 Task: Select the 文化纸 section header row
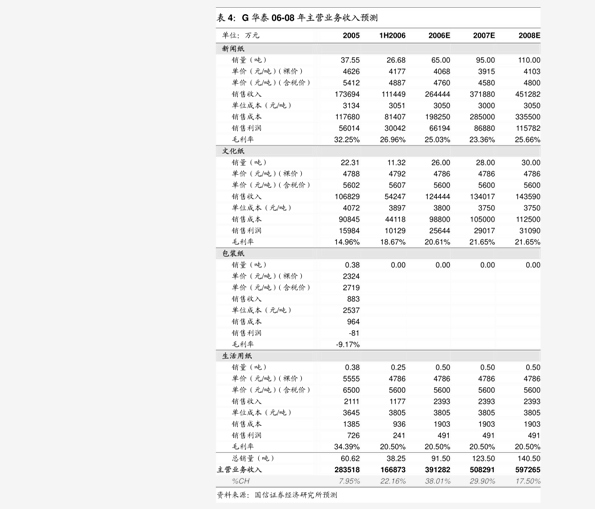(x=378, y=151)
